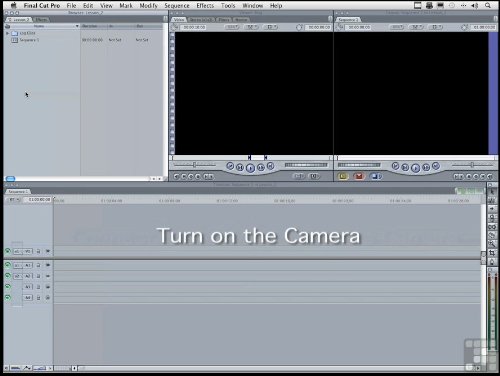Open the File menu
This screenshot has width=500, height=376.
coord(71,5)
